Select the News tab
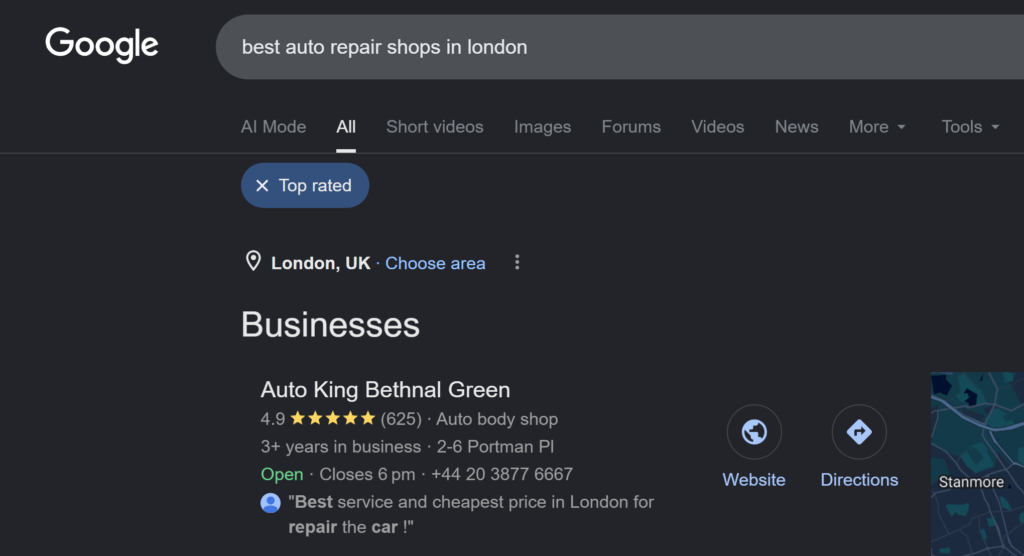Image resolution: width=1024 pixels, height=556 pixels. (796, 127)
